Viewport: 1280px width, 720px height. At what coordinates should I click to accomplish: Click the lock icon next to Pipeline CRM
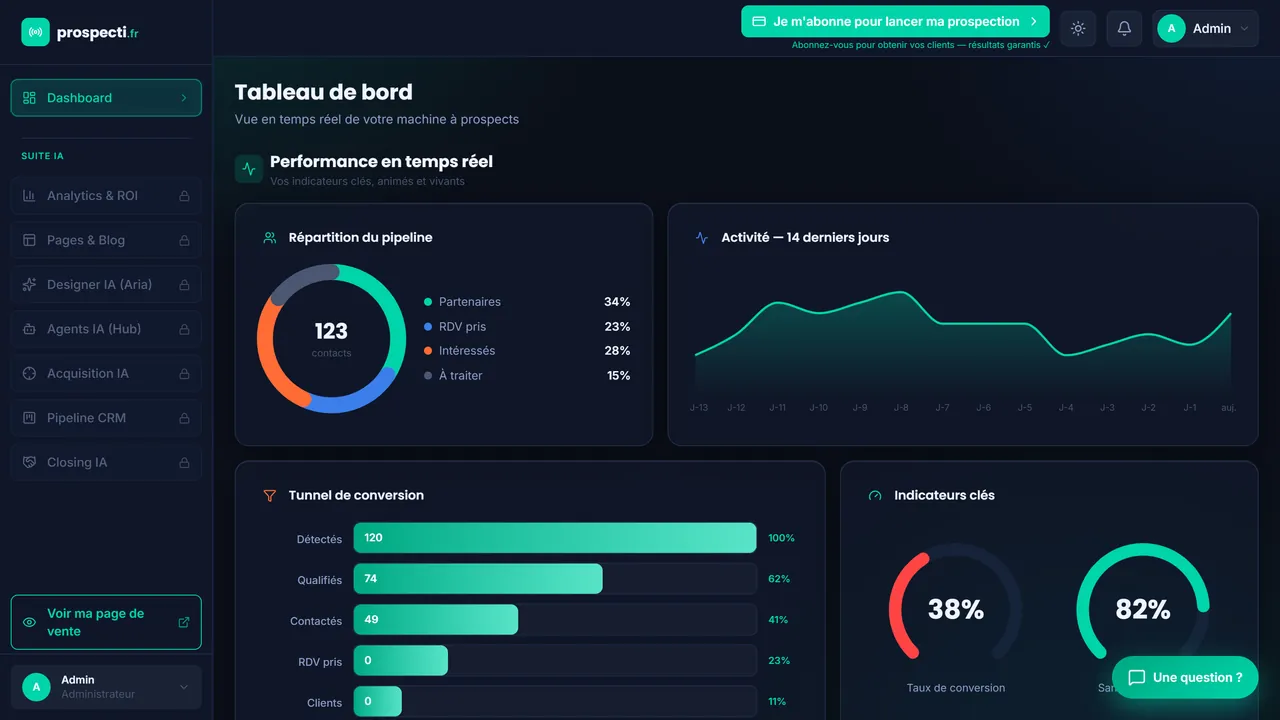[x=184, y=418]
